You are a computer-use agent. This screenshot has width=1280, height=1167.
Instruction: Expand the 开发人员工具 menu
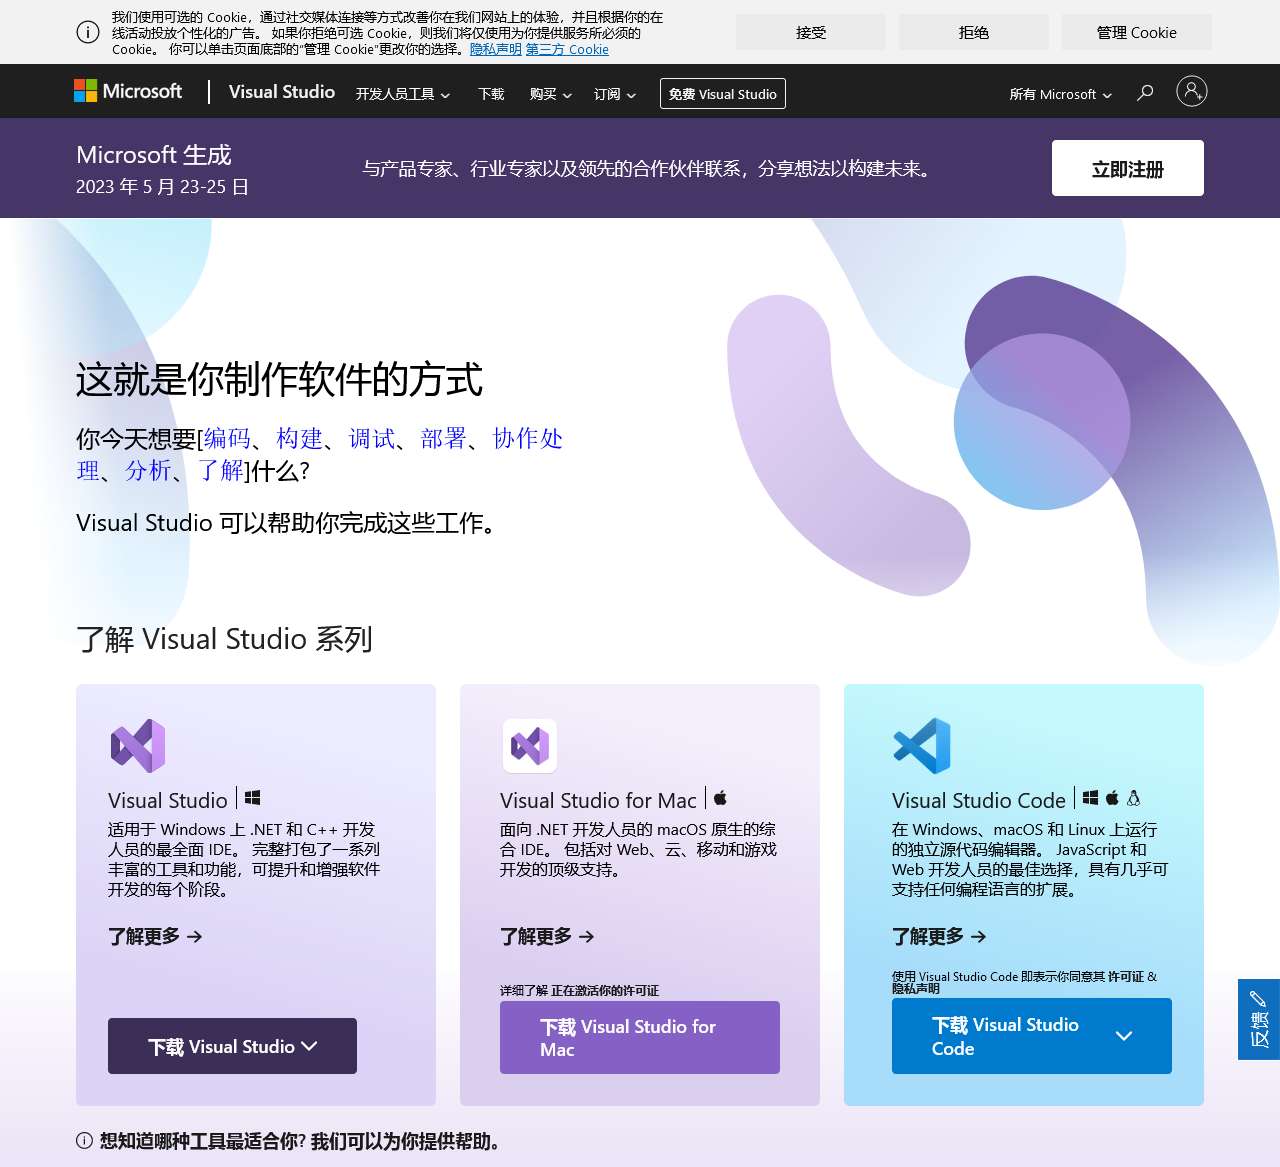point(402,94)
